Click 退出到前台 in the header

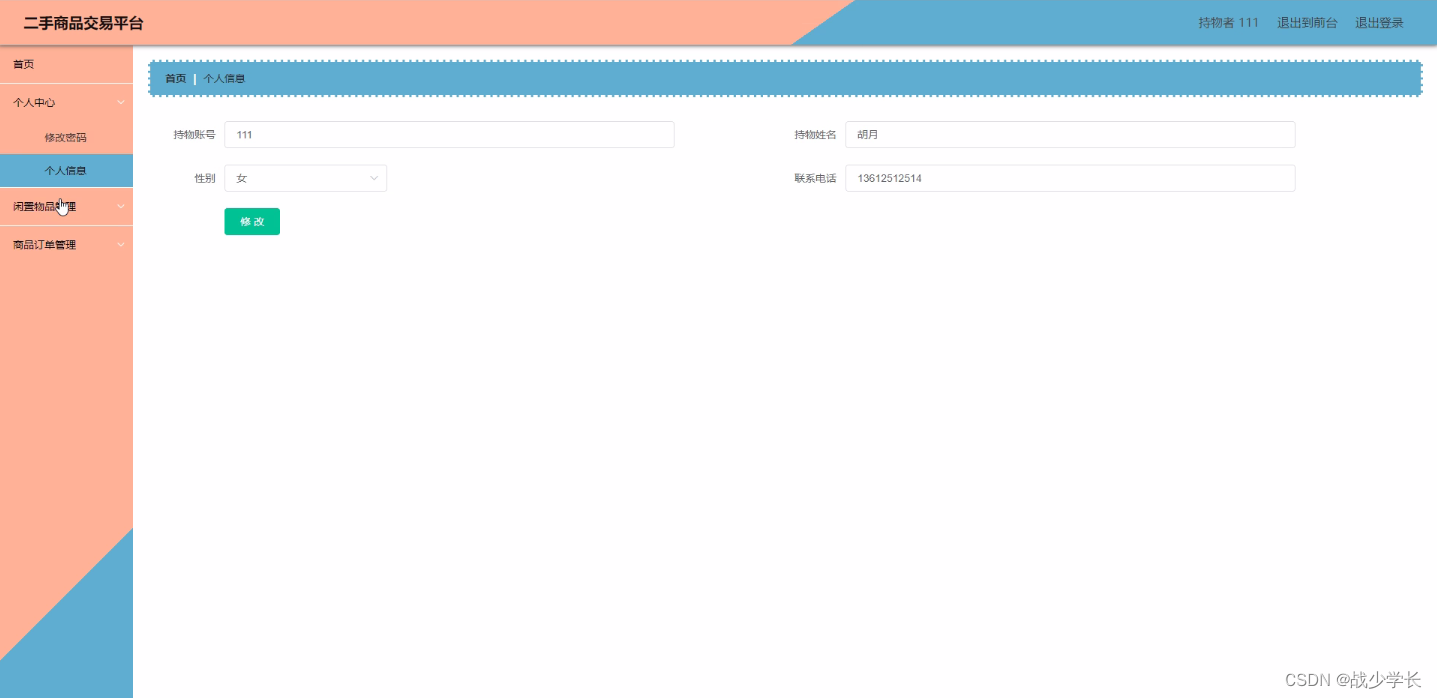pos(1307,22)
